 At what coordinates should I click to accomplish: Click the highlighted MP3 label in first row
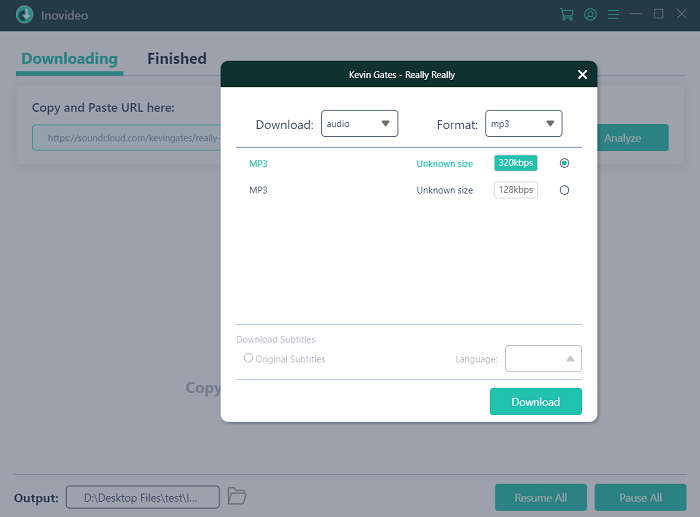pos(258,163)
